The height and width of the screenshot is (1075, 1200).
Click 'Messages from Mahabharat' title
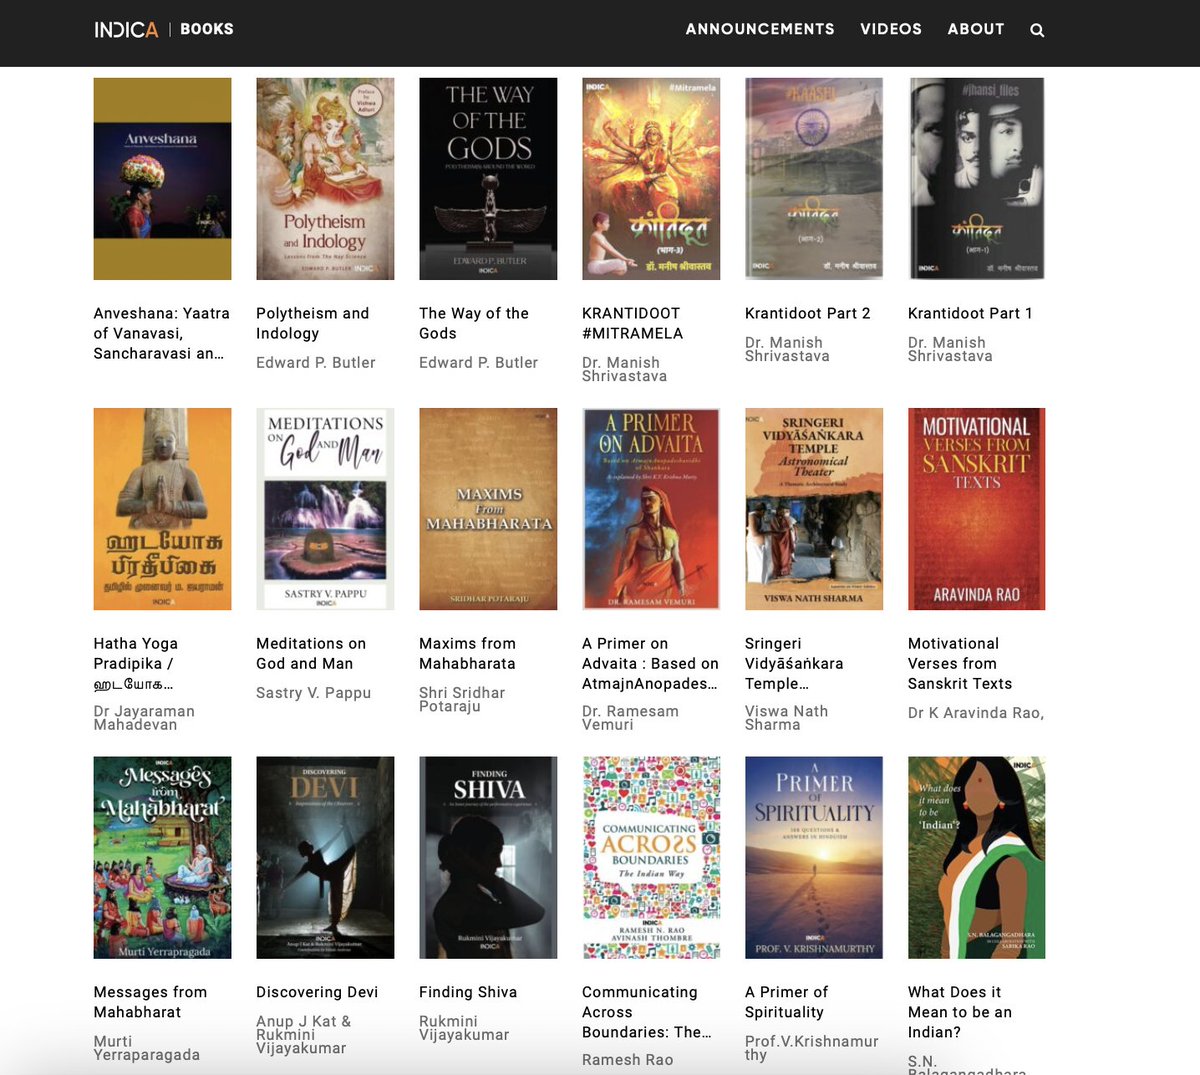click(150, 1002)
